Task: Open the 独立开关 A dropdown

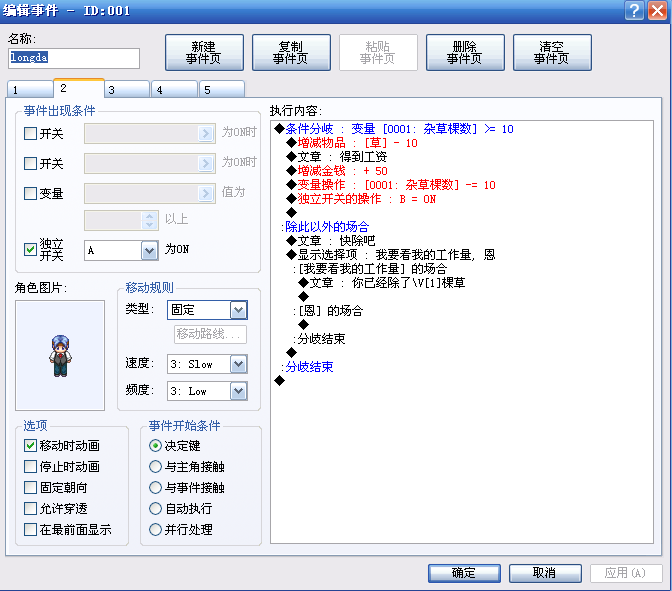Action: [x=149, y=250]
